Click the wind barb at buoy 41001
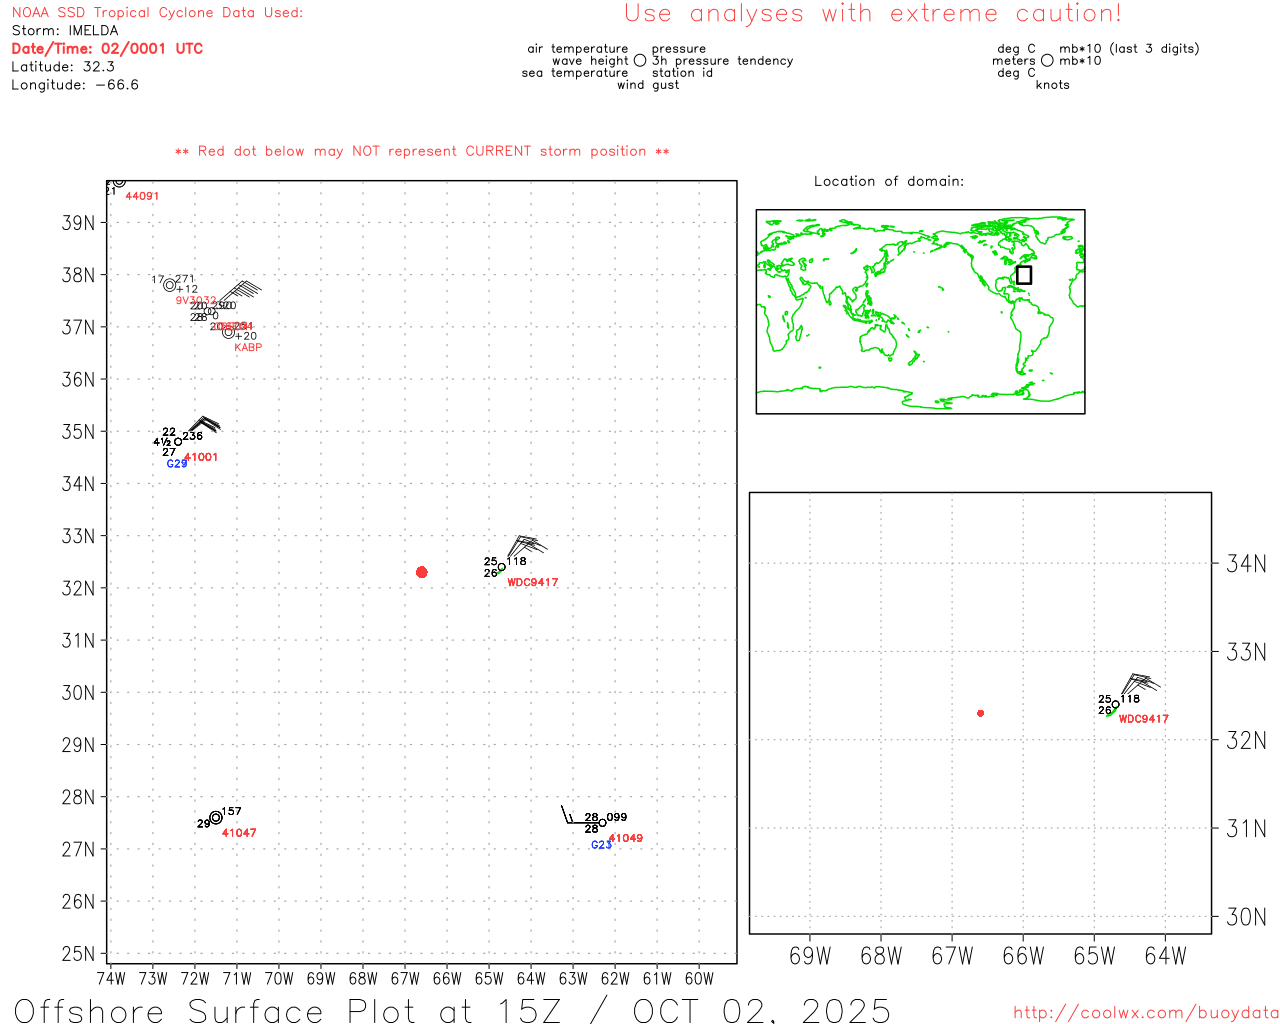This screenshot has height=1024, width=1280. pyautogui.click(x=203, y=426)
